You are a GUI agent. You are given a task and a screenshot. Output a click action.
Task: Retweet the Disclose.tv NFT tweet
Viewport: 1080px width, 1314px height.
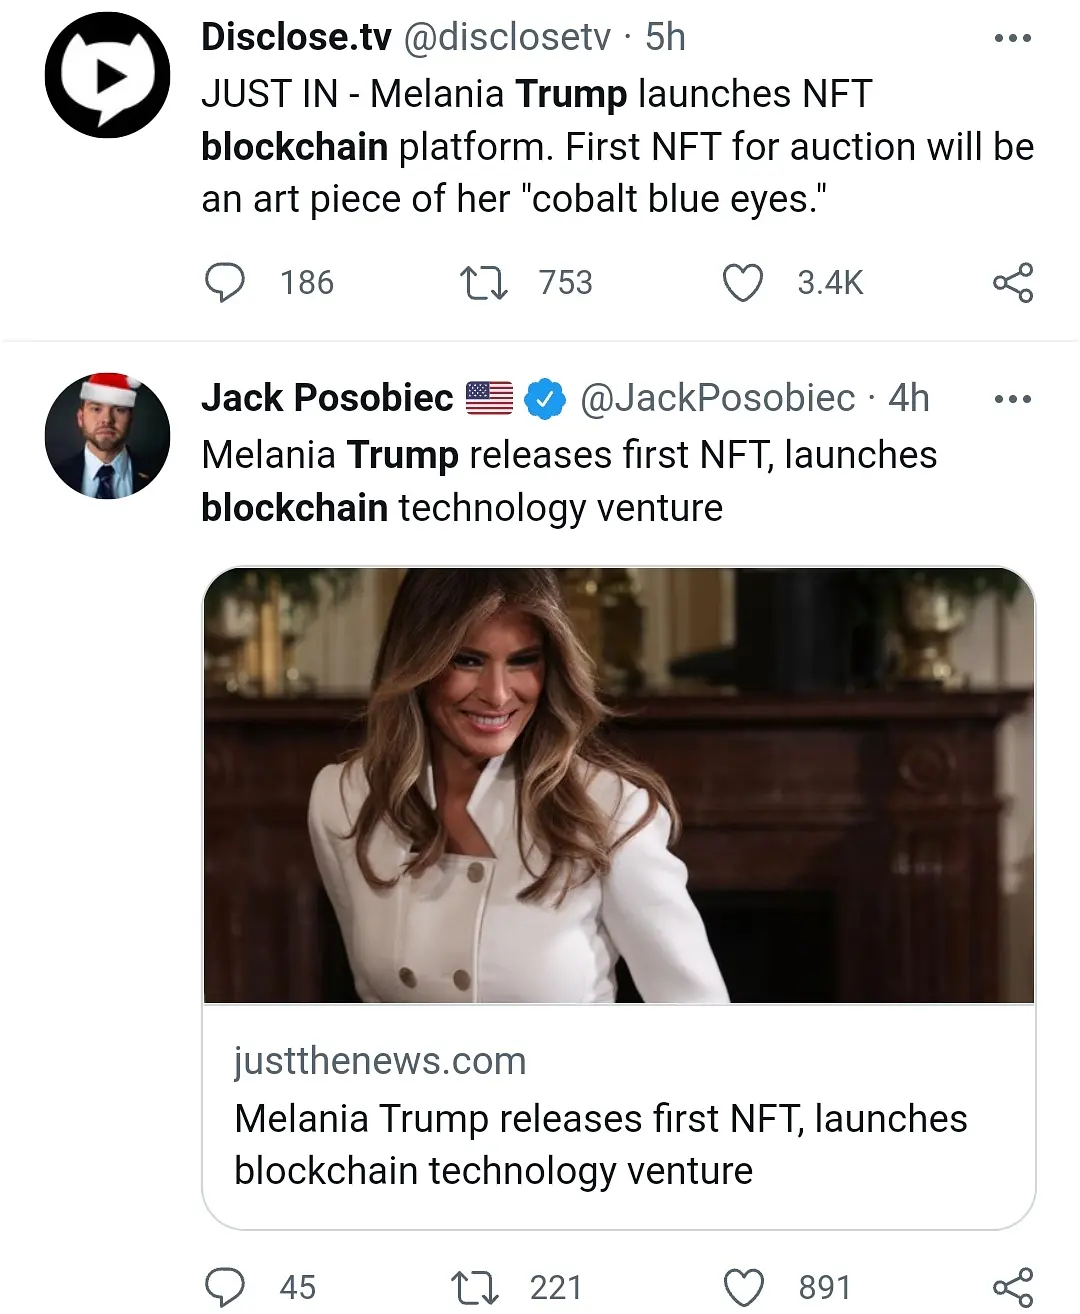(x=484, y=283)
